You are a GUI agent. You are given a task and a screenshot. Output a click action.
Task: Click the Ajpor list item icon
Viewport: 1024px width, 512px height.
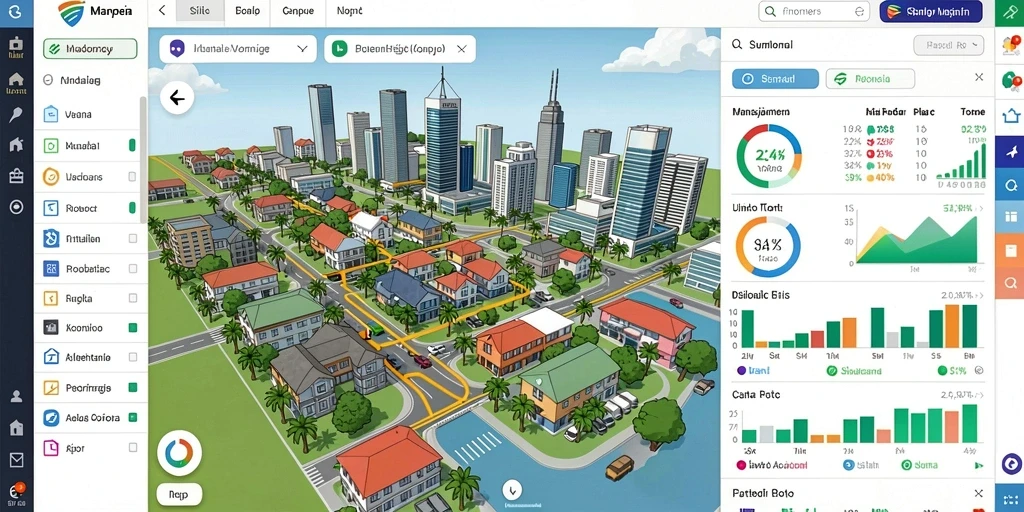coord(51,448)
